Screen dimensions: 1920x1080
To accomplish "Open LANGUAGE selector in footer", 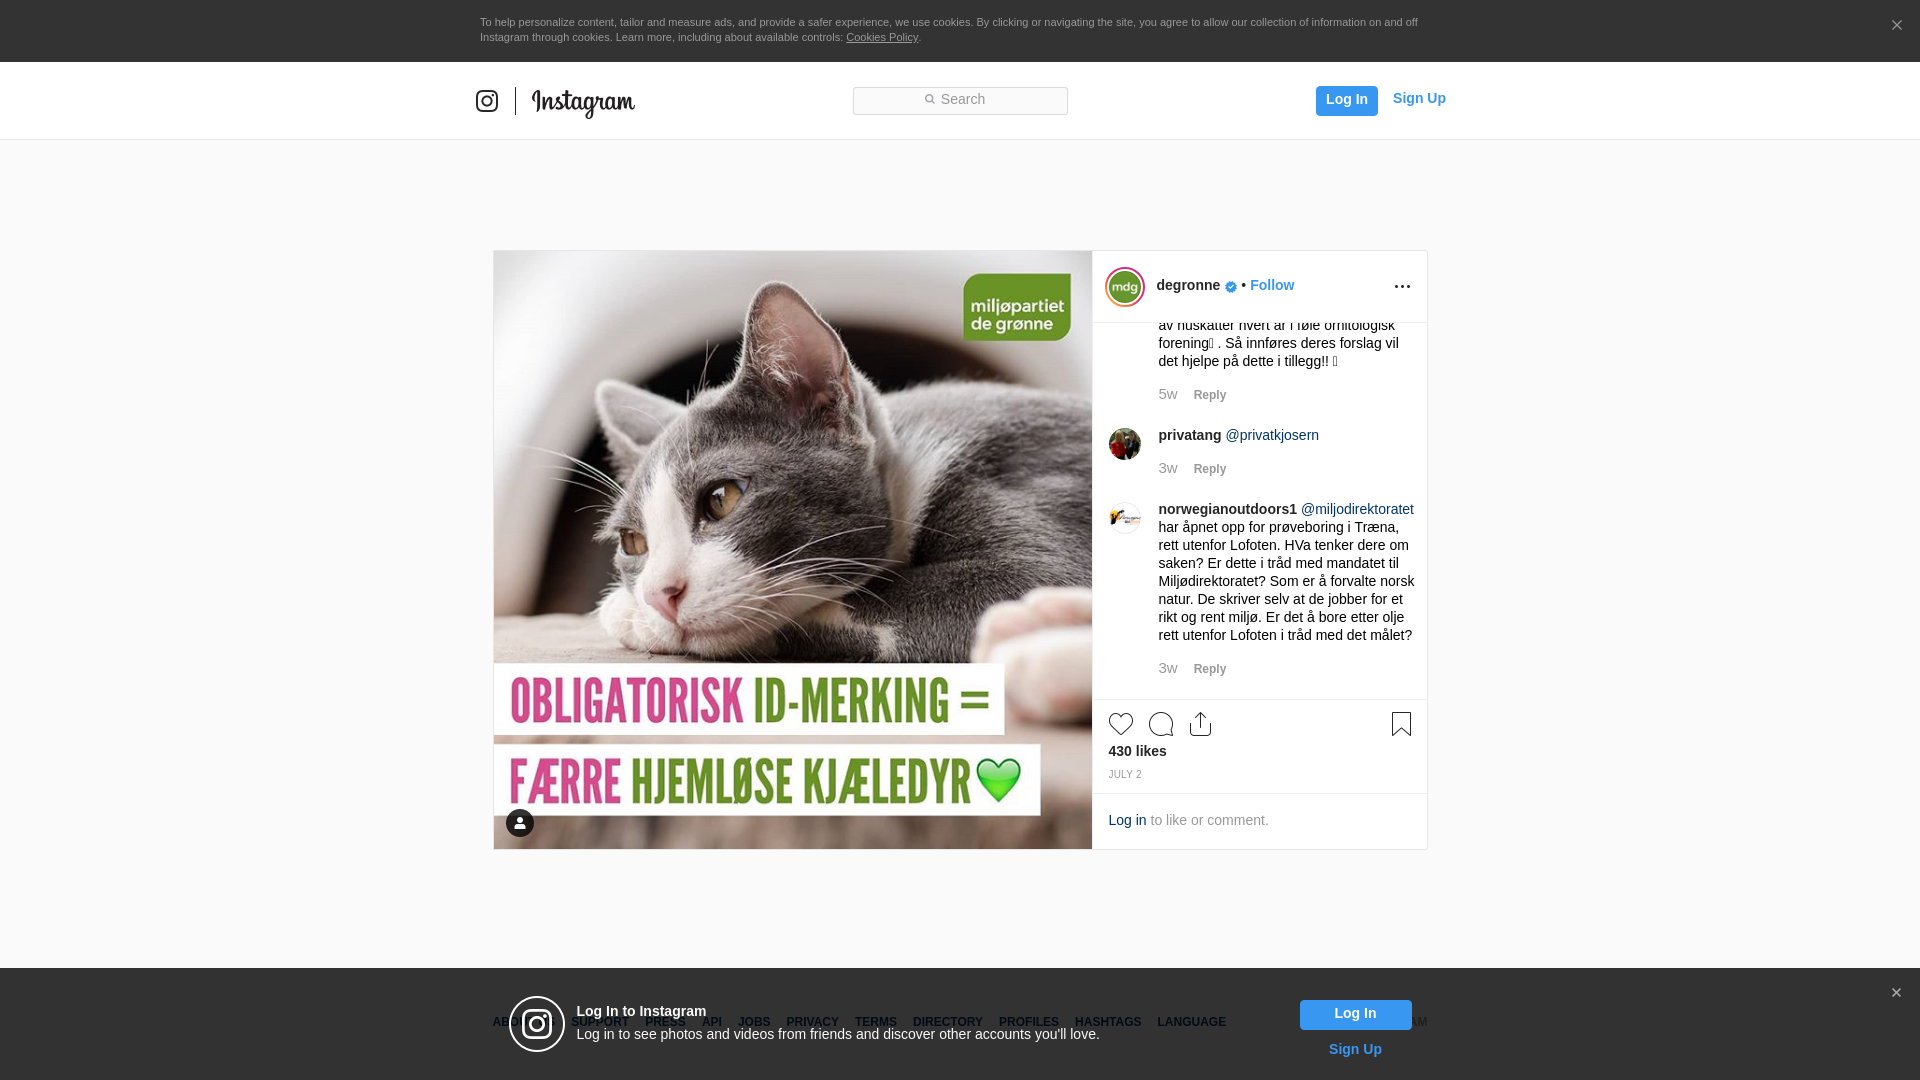I will (x=1191, y=1022).
